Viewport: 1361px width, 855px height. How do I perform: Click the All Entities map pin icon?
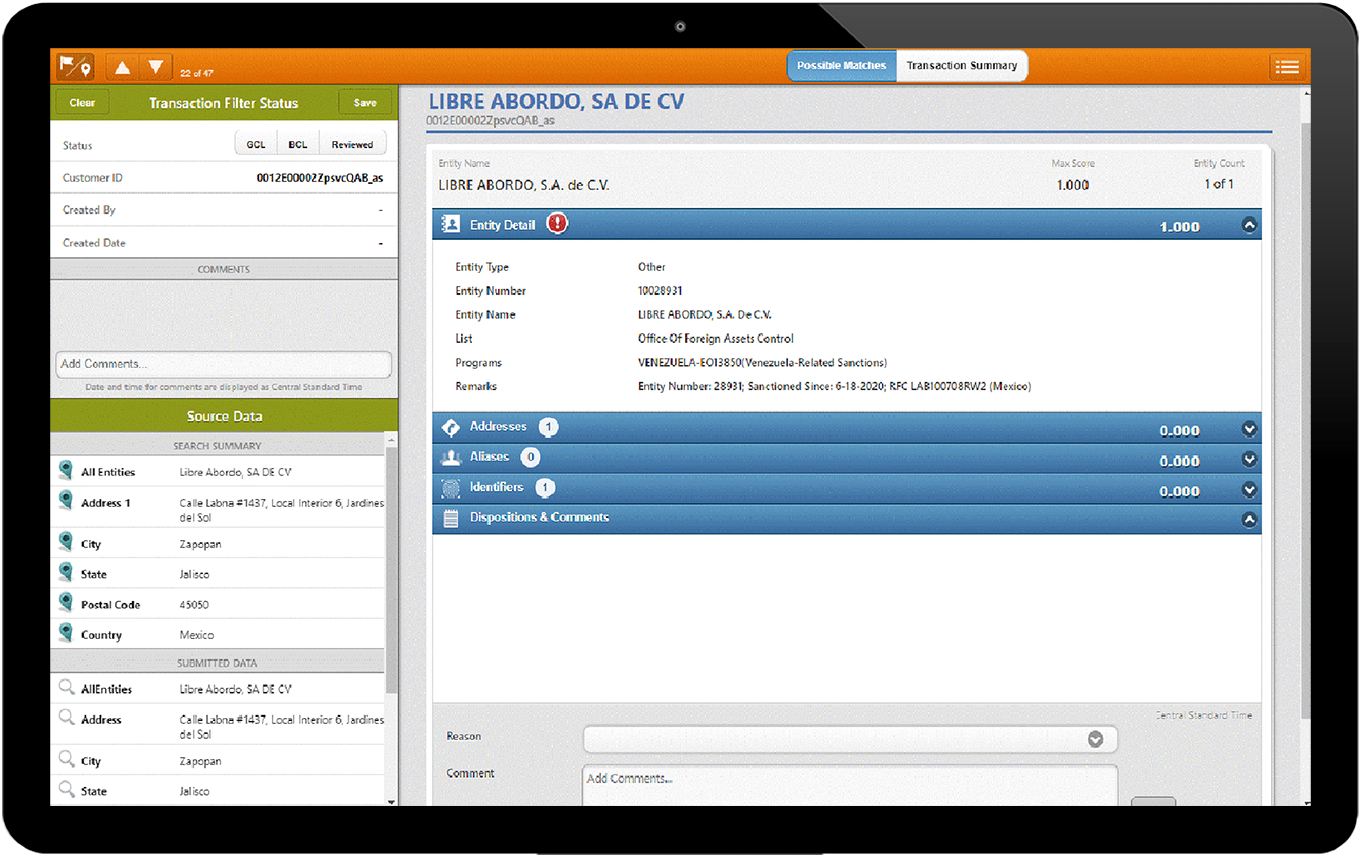click(x=66, y=471)
